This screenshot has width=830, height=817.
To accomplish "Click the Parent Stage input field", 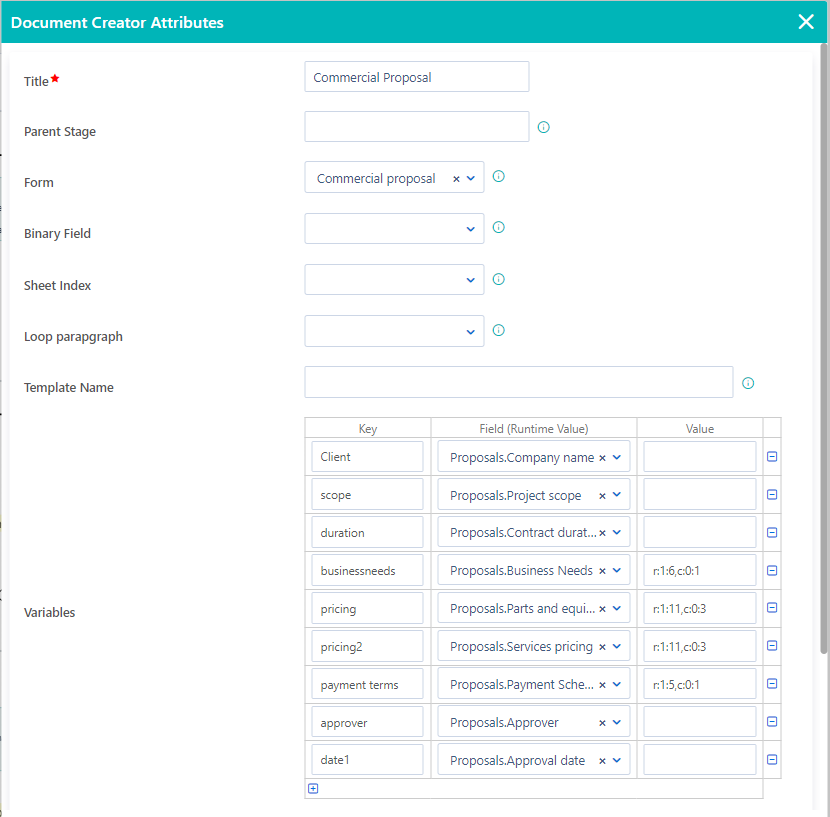I will click(417, 127).
